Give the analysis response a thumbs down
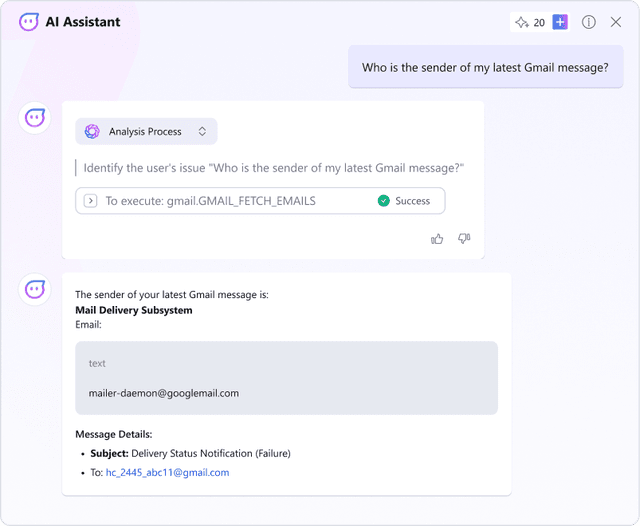Screen dimensions: 640x526 (464, 239)
